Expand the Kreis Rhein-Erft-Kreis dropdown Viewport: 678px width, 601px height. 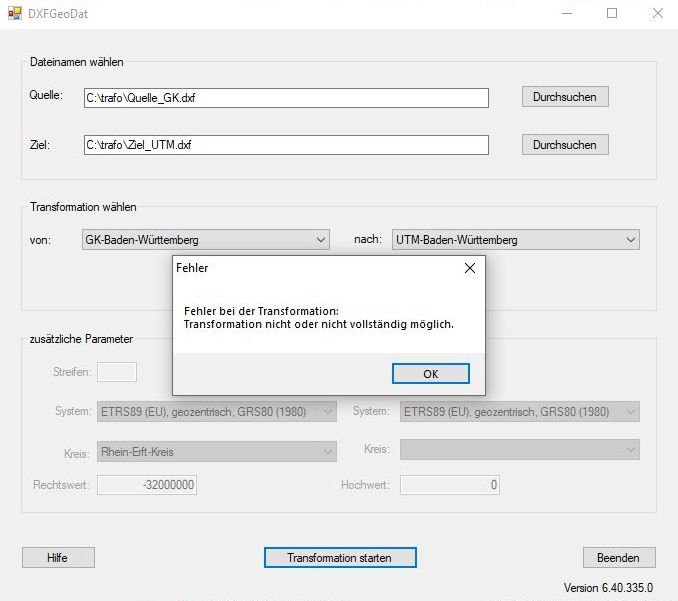pyautogui.click(x=217, y=452)
